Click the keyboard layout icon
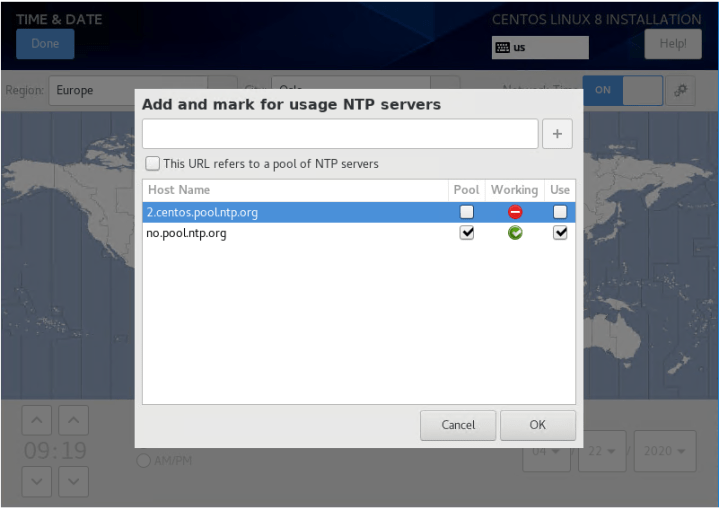Viewport: 719px width, 510px height. click(x=502, y=48)
